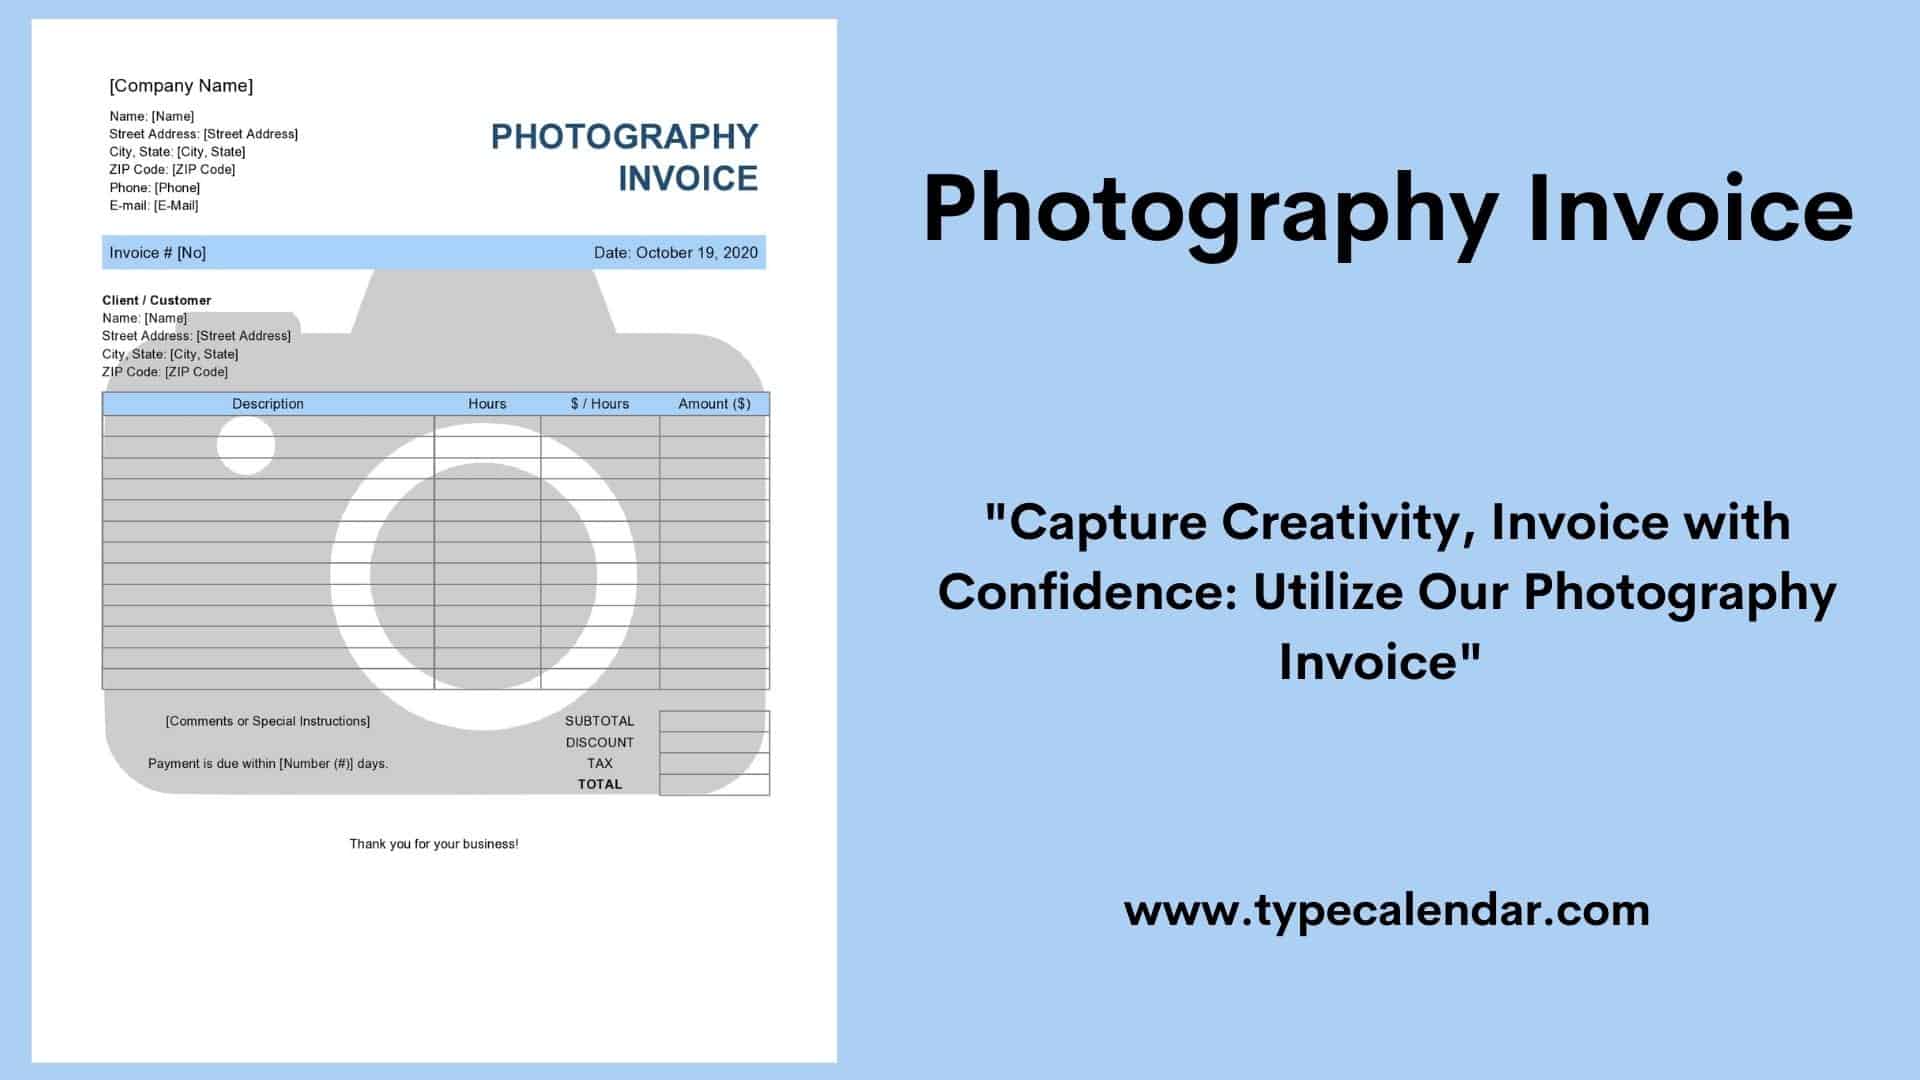Image resolution: width=1920 pixels, height=1080 pixels.
Task: Click the Comments or Special Instructions field
Action: pyautogui.click(x=268, y=719)
